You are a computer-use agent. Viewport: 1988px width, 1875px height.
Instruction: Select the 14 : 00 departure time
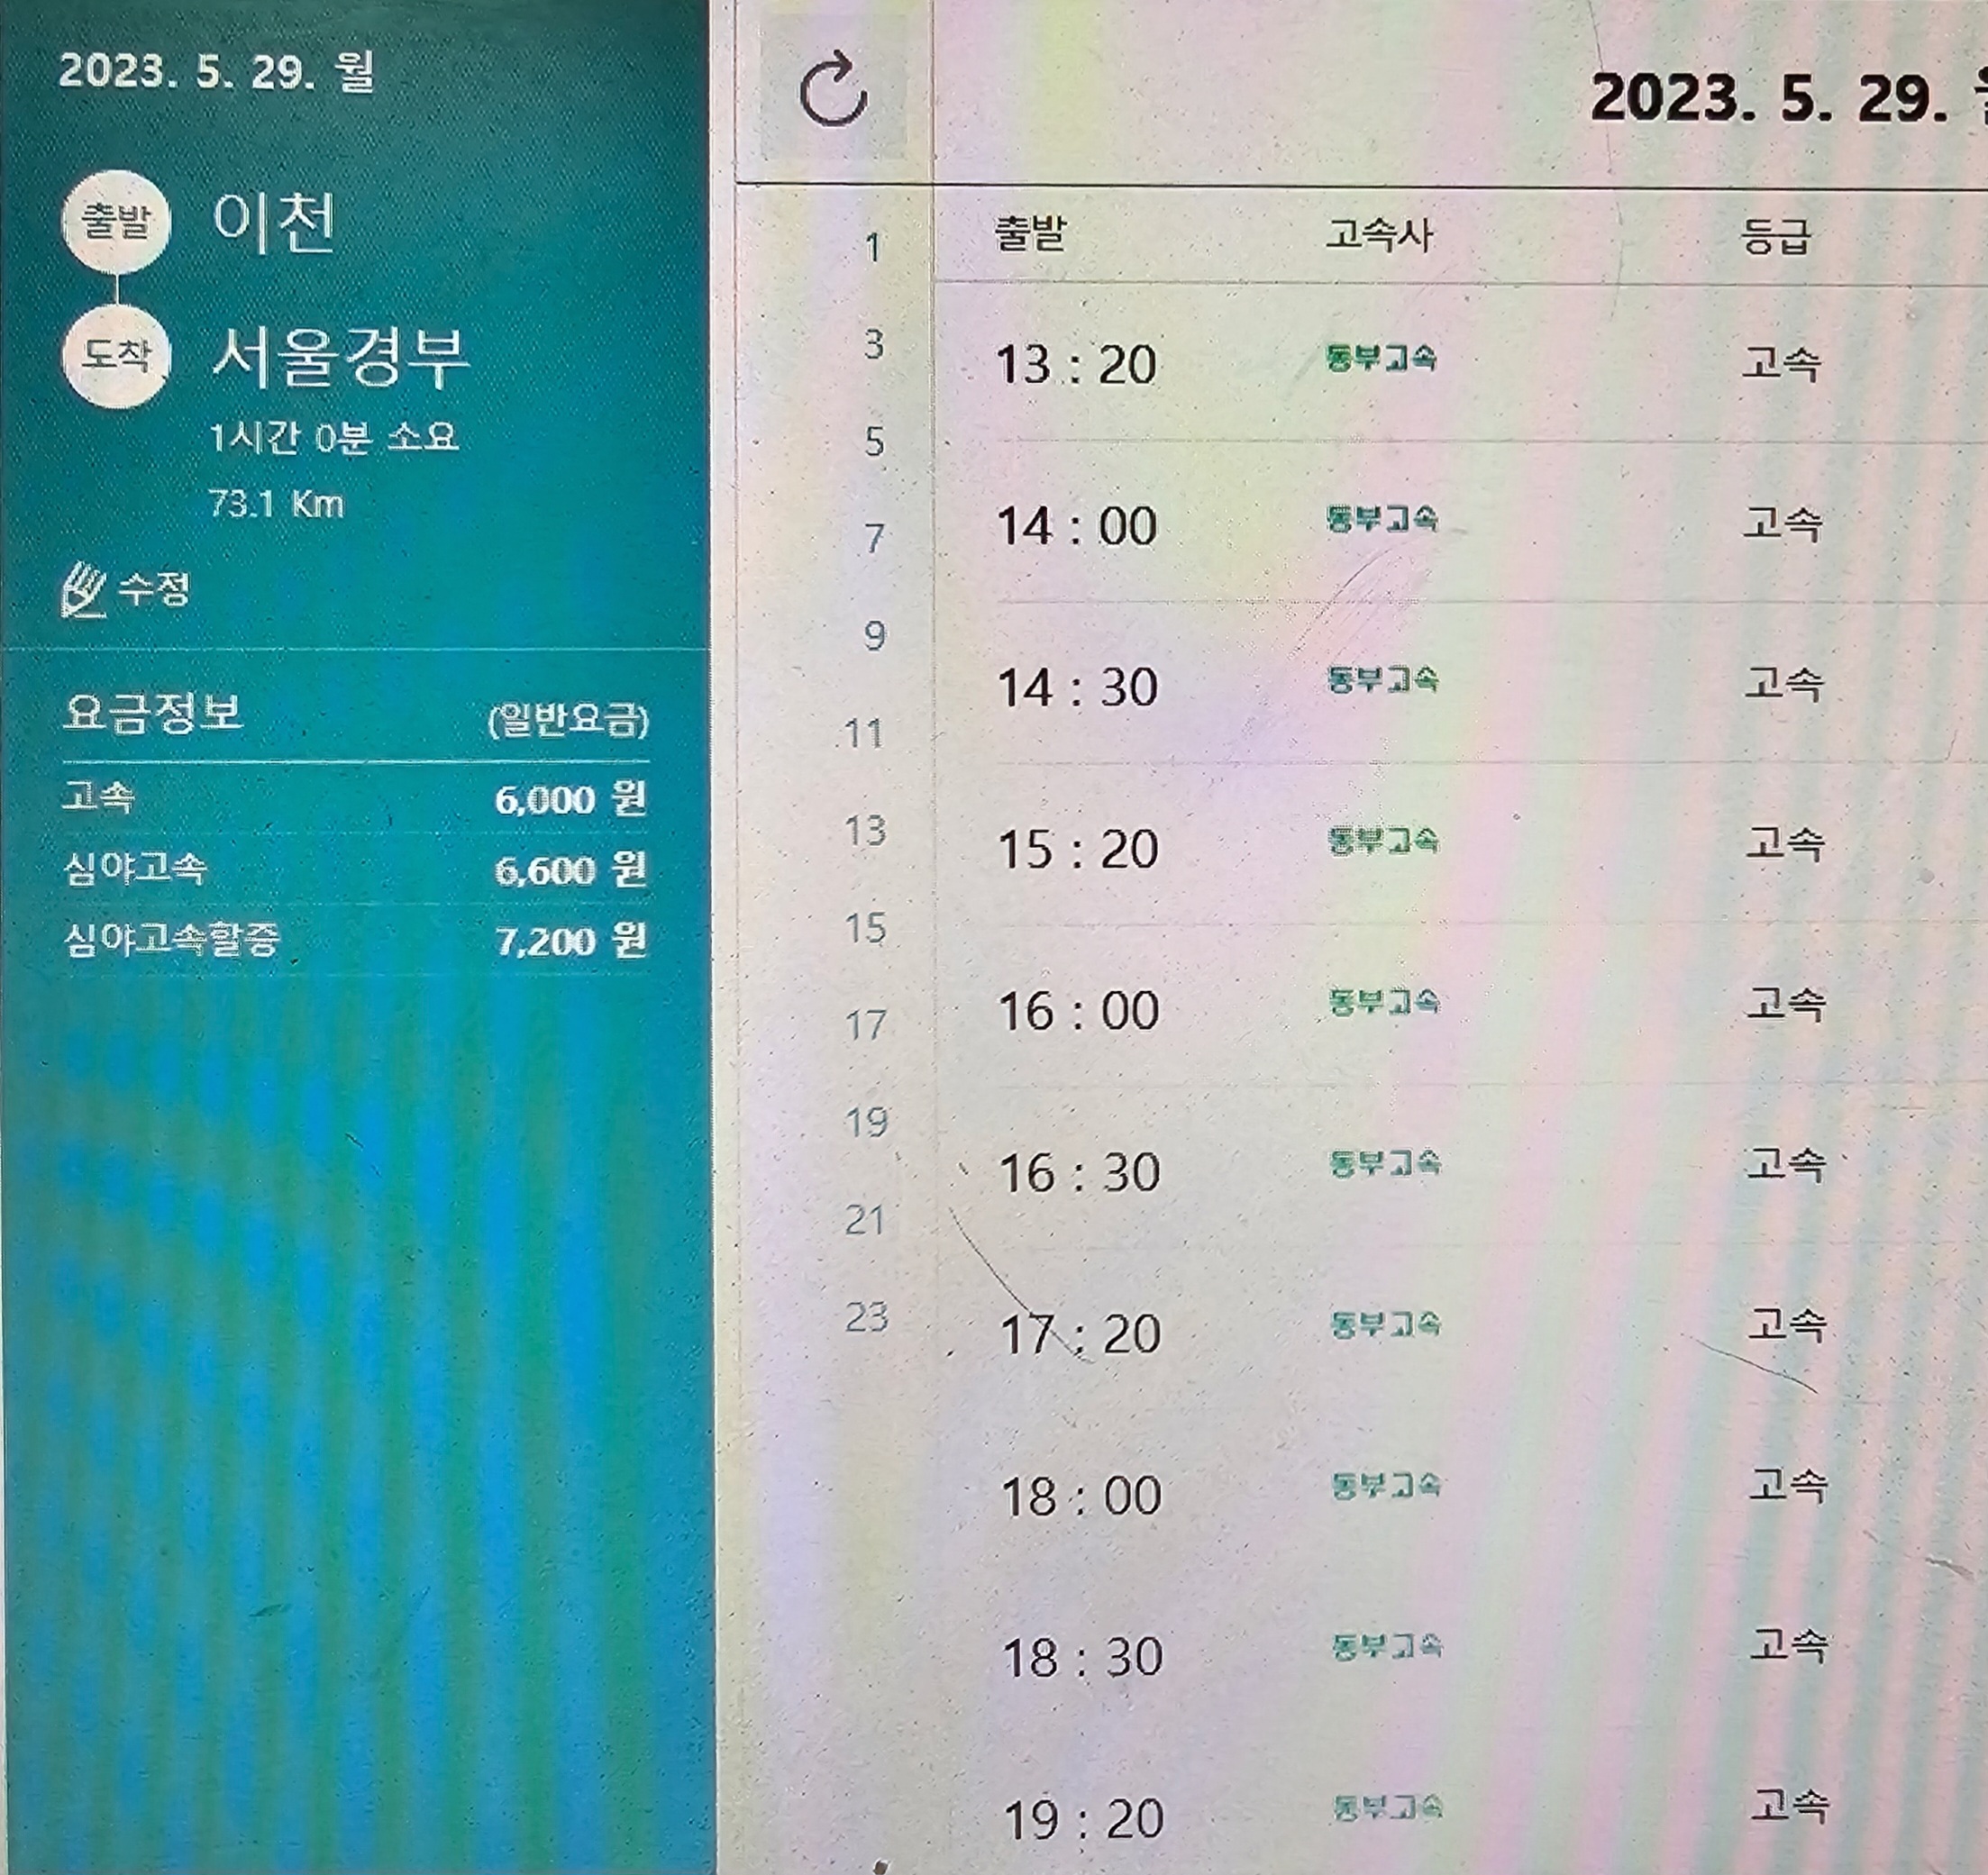pos(1077,526)
